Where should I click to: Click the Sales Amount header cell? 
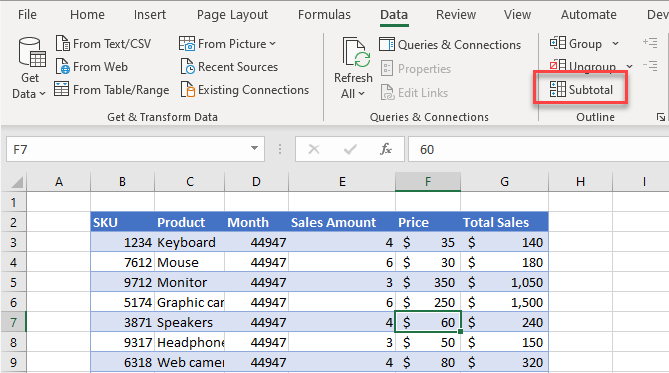[342, 222]
